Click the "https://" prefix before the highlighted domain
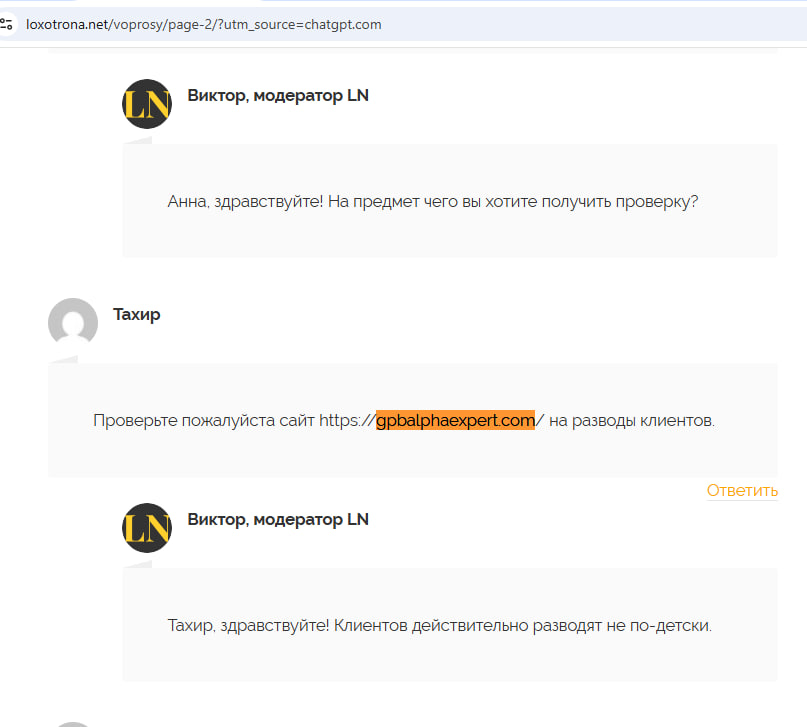The image size is (807, 727). (347, 420)
